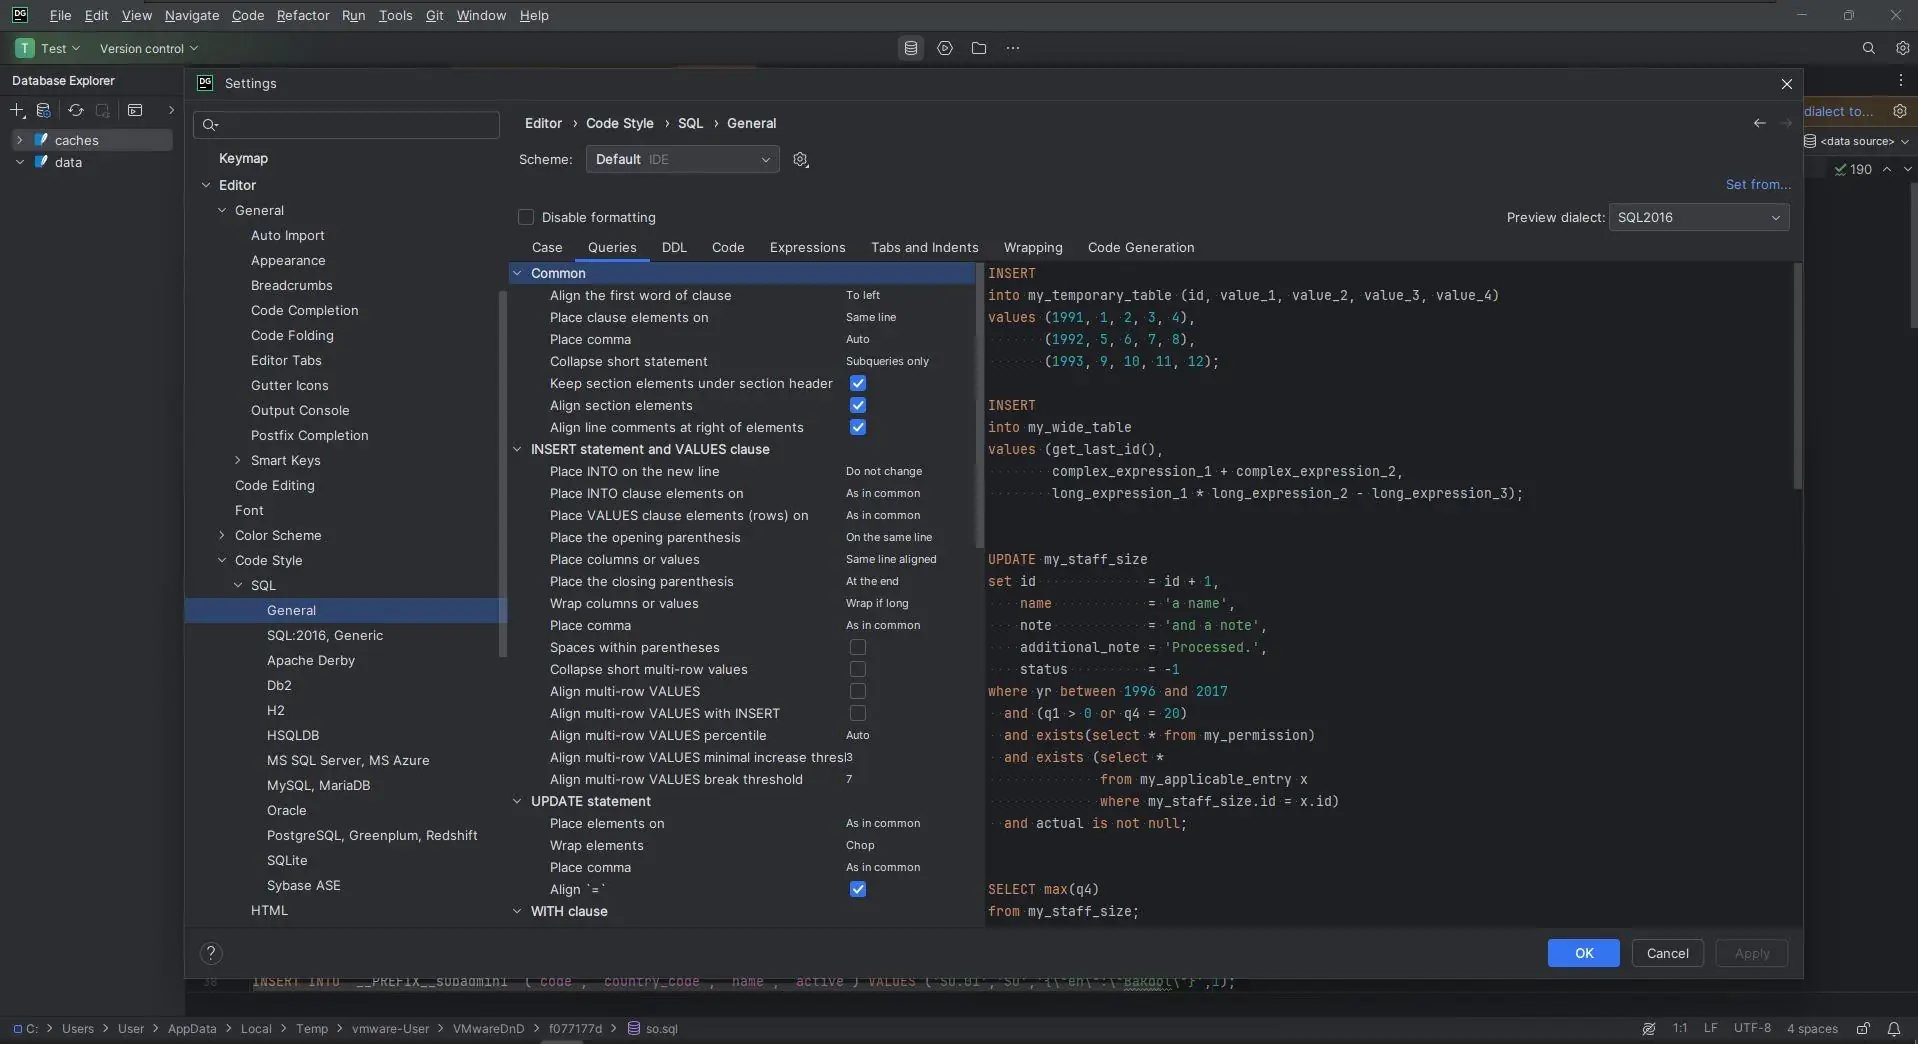Open scheme actions gear next to Scheme
This screenshot has width=1918, height=1044.
(800, 160)
